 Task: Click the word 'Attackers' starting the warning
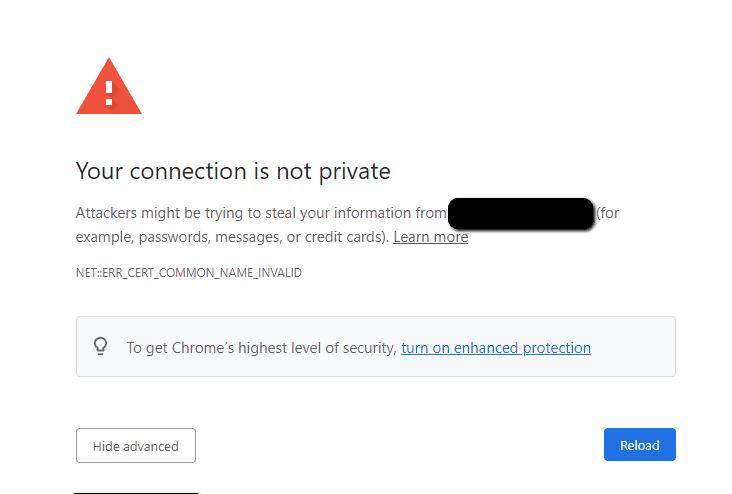coord(108,213)
